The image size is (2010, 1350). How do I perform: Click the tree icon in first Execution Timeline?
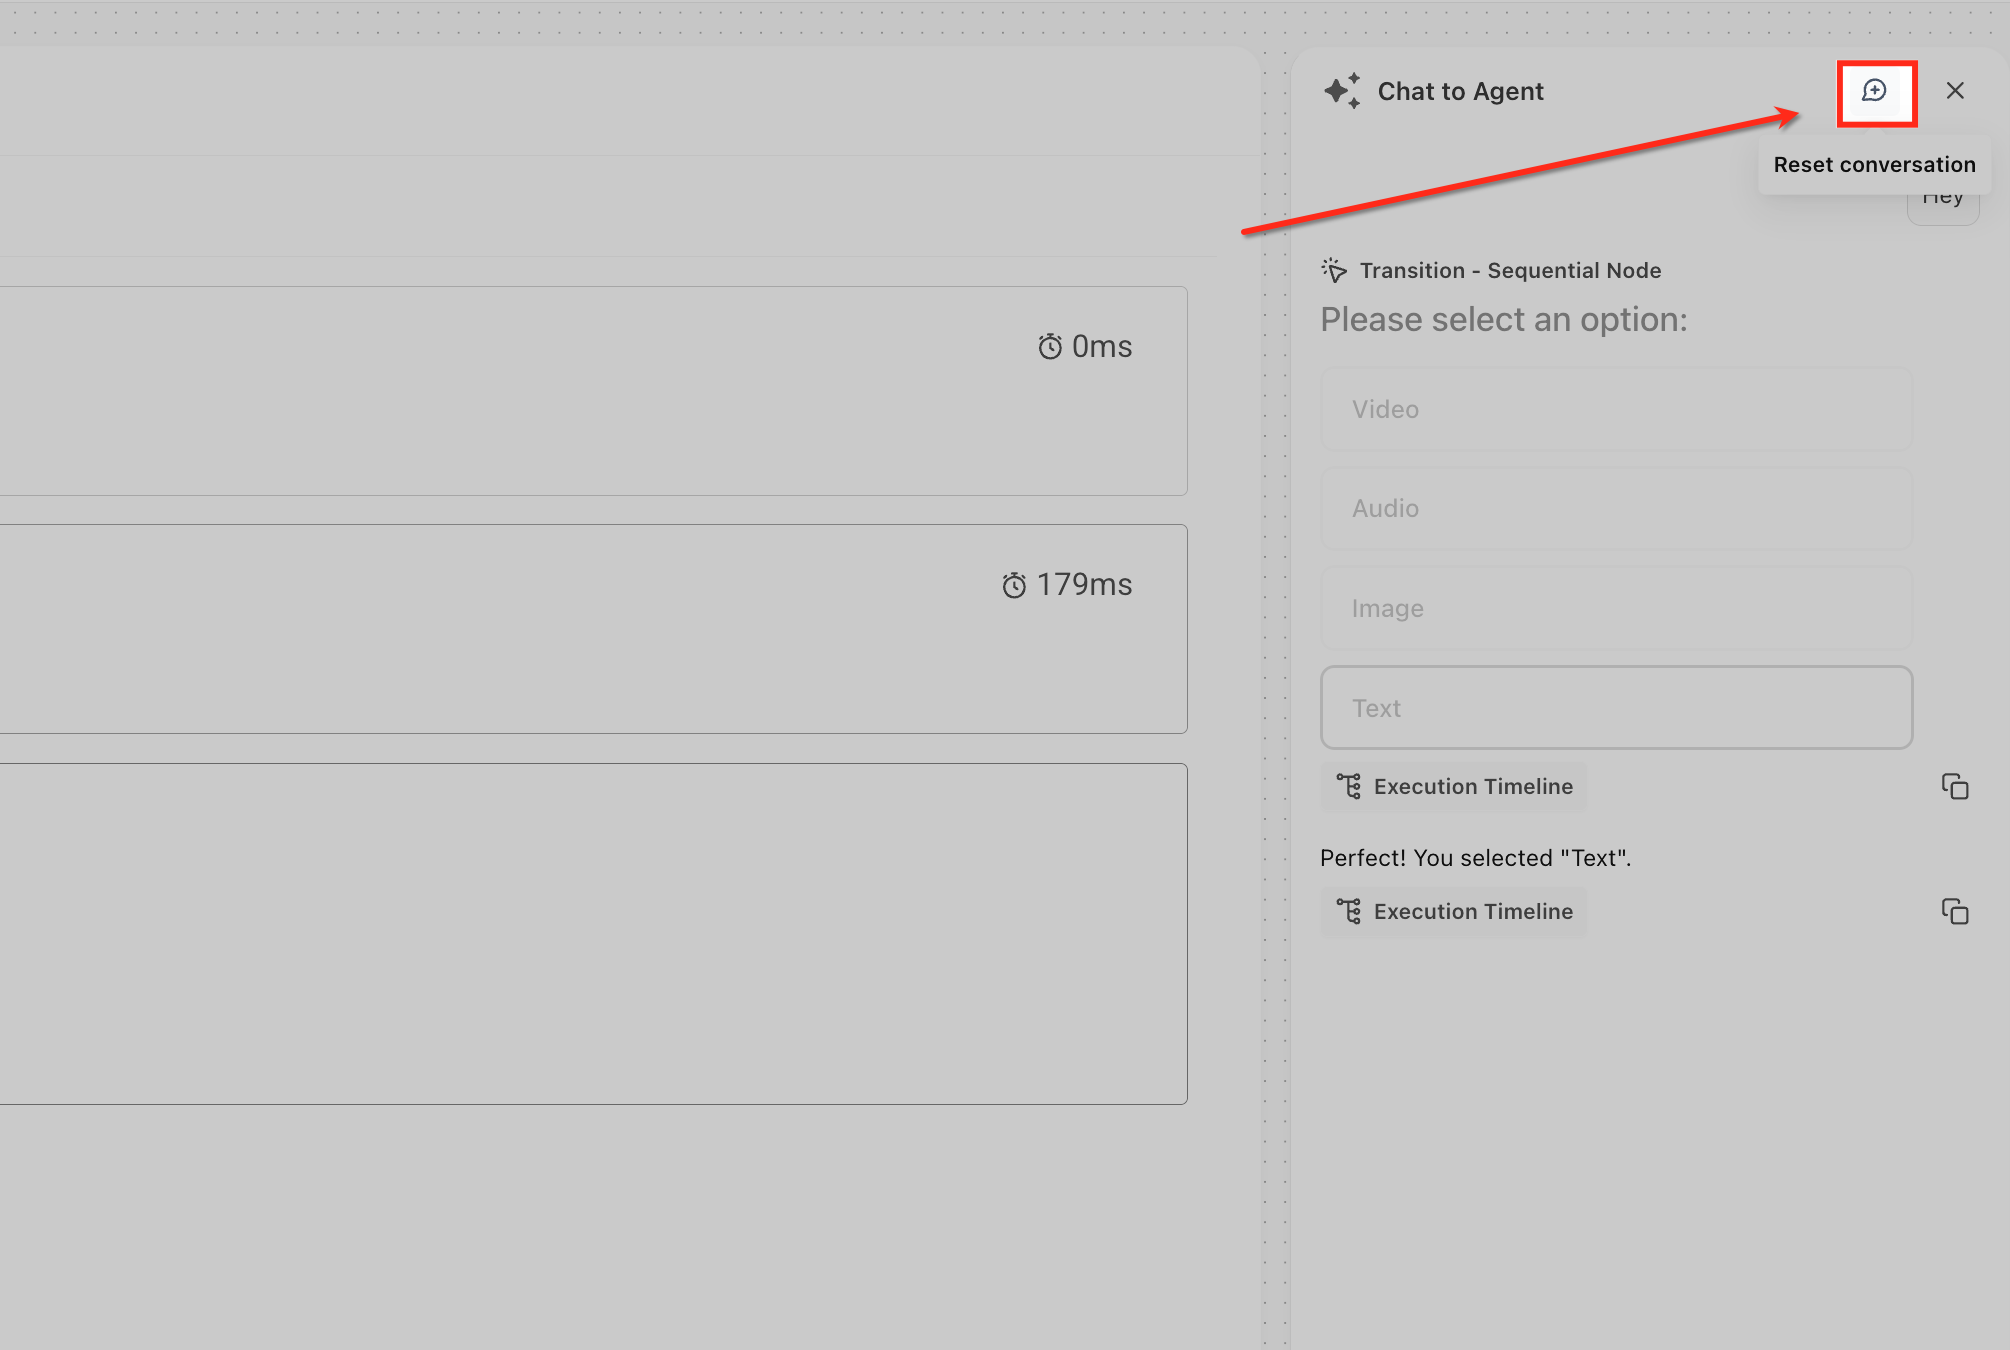(1349, 787)
